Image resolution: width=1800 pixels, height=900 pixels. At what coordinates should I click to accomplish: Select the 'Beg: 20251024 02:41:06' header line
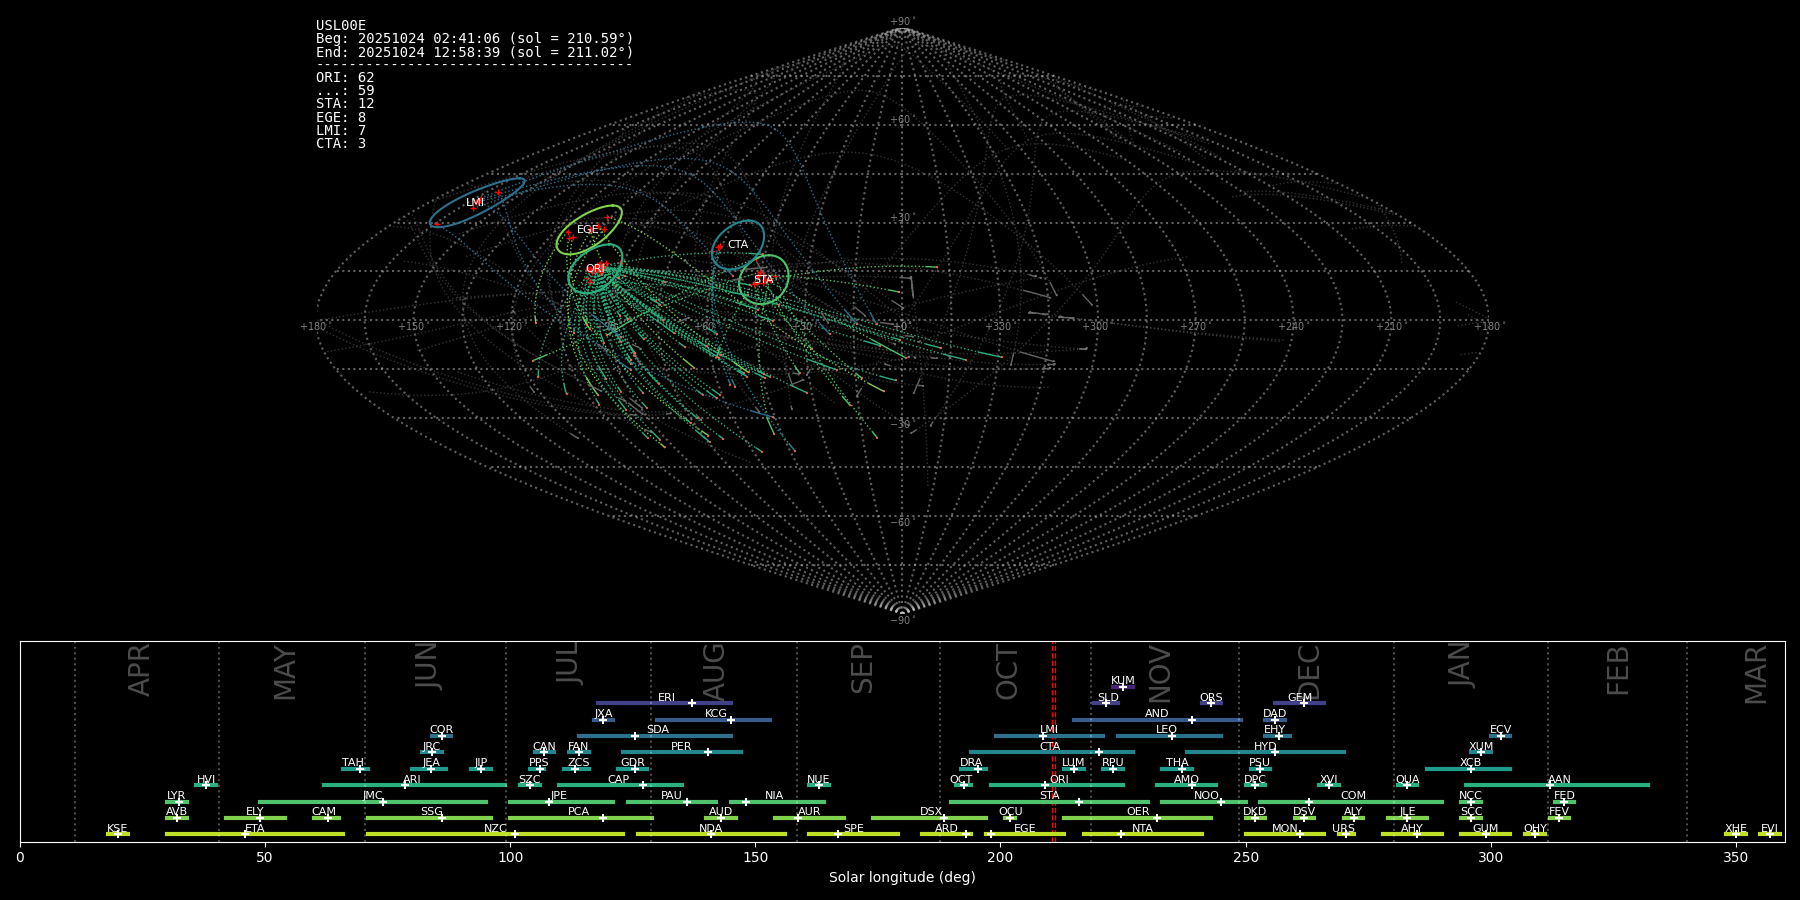(475, 39)
